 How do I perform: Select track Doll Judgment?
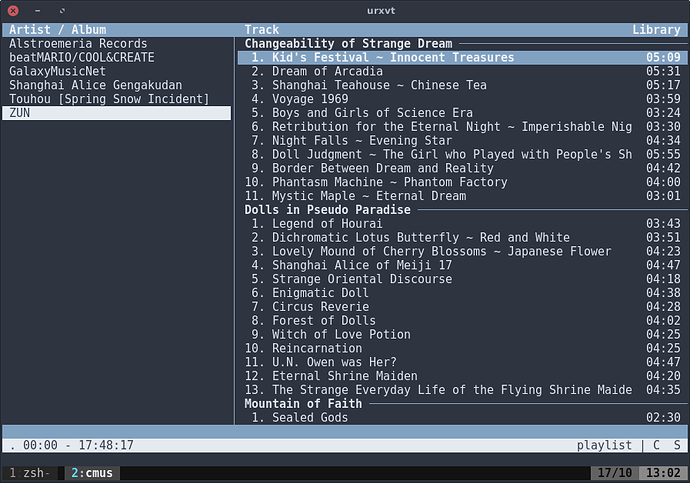tap(462, 154)
